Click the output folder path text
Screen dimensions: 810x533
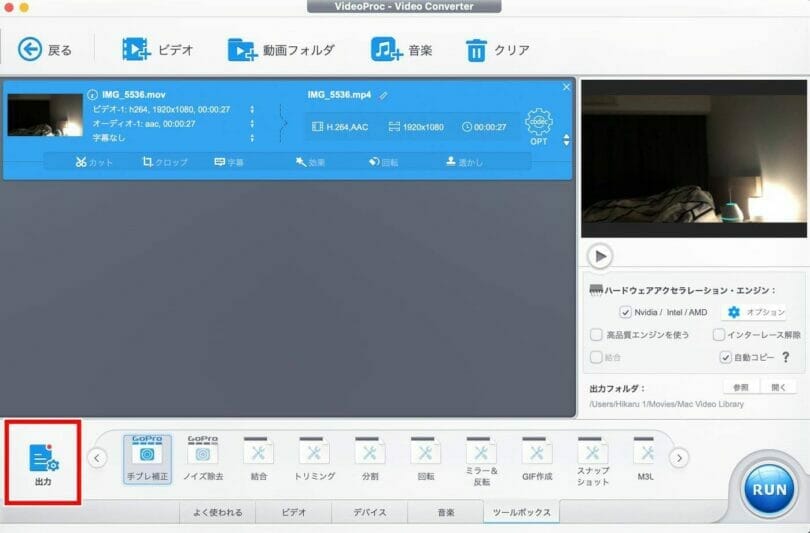[x=666, y=404]
